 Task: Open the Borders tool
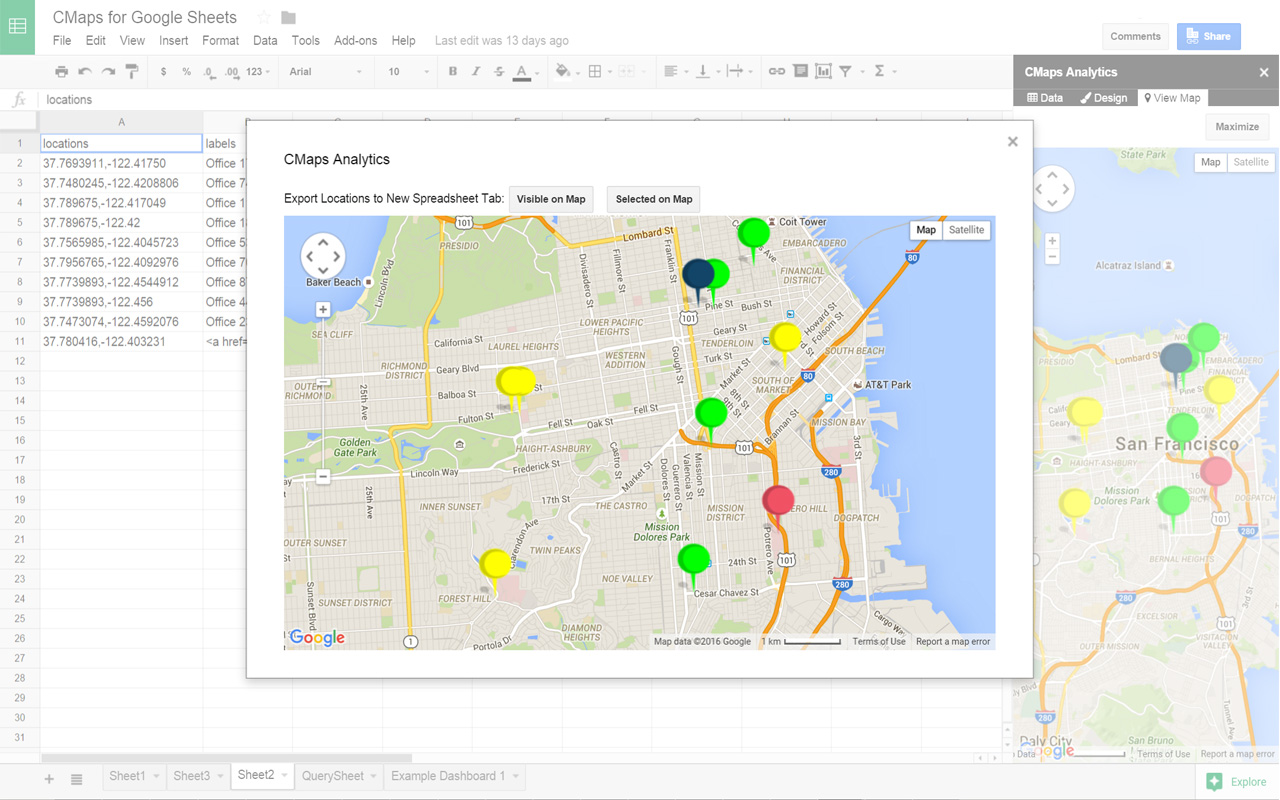(594, 71)
